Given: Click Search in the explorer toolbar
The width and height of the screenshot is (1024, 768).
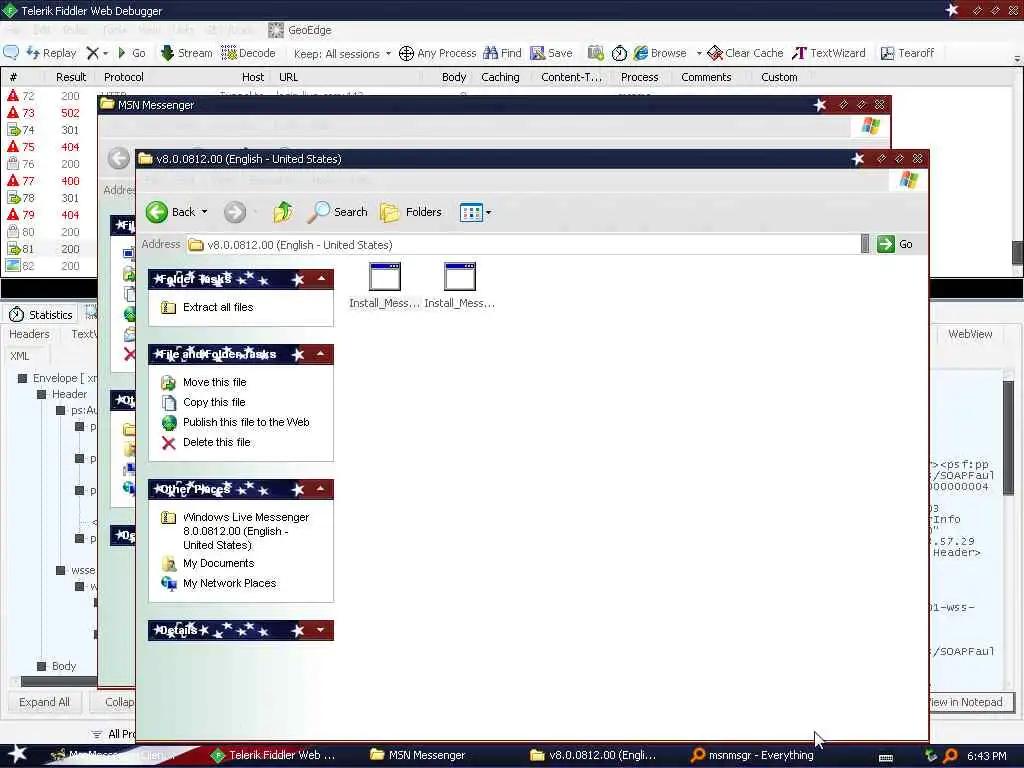Looking at the screenshot, I should coord(338,212).
